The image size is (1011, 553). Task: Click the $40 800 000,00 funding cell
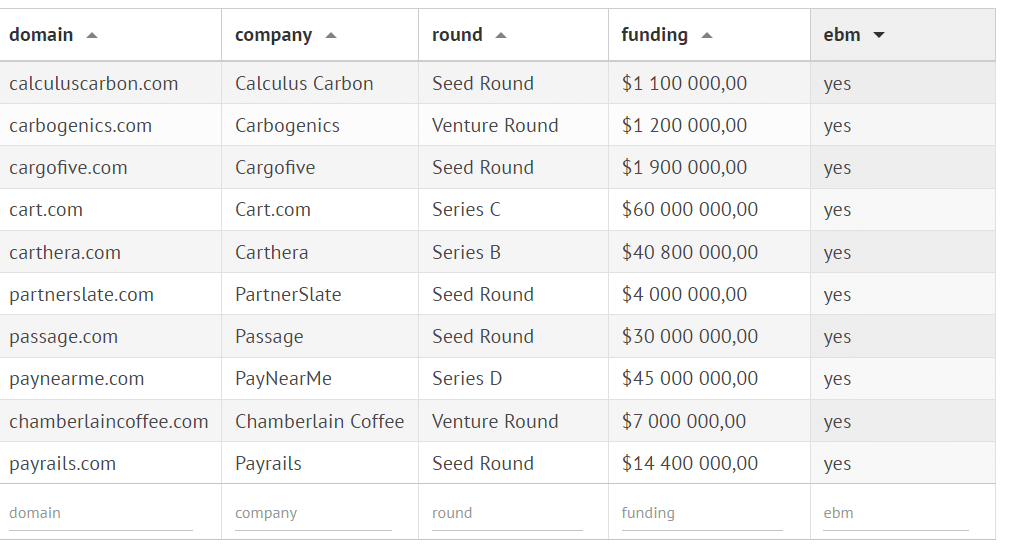tap(690, 253)
